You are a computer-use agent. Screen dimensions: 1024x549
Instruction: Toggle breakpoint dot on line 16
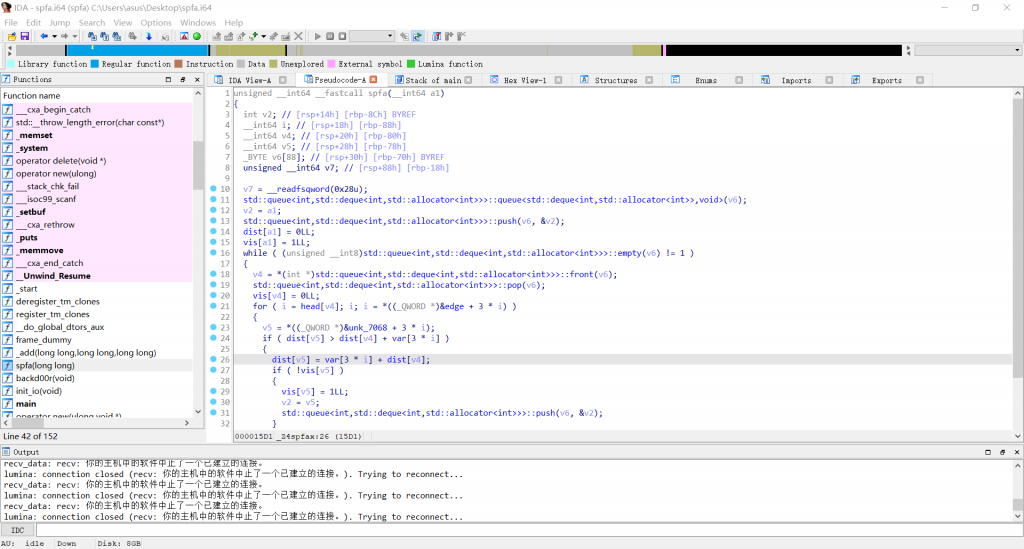point(214,253)
